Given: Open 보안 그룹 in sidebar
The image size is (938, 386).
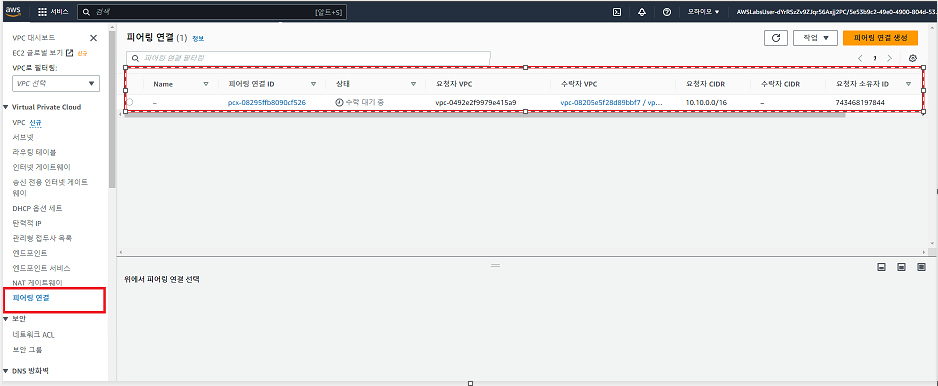Looking at the screenshot, I should pos(28,349).
